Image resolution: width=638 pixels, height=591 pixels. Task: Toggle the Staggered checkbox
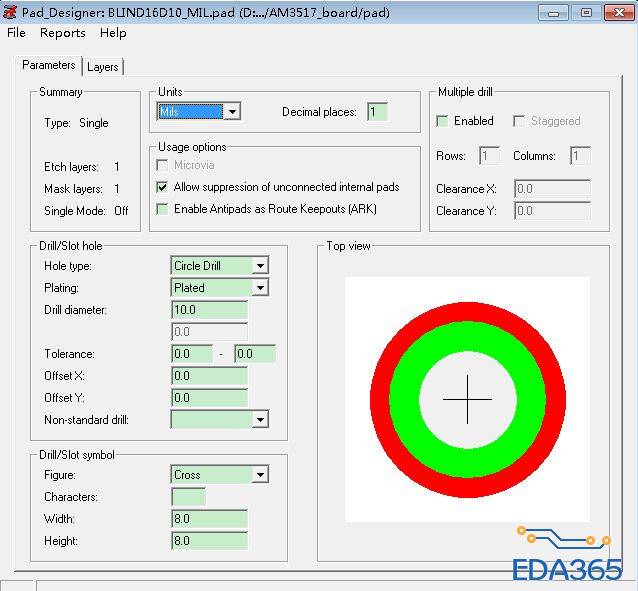tap(519, 121)
